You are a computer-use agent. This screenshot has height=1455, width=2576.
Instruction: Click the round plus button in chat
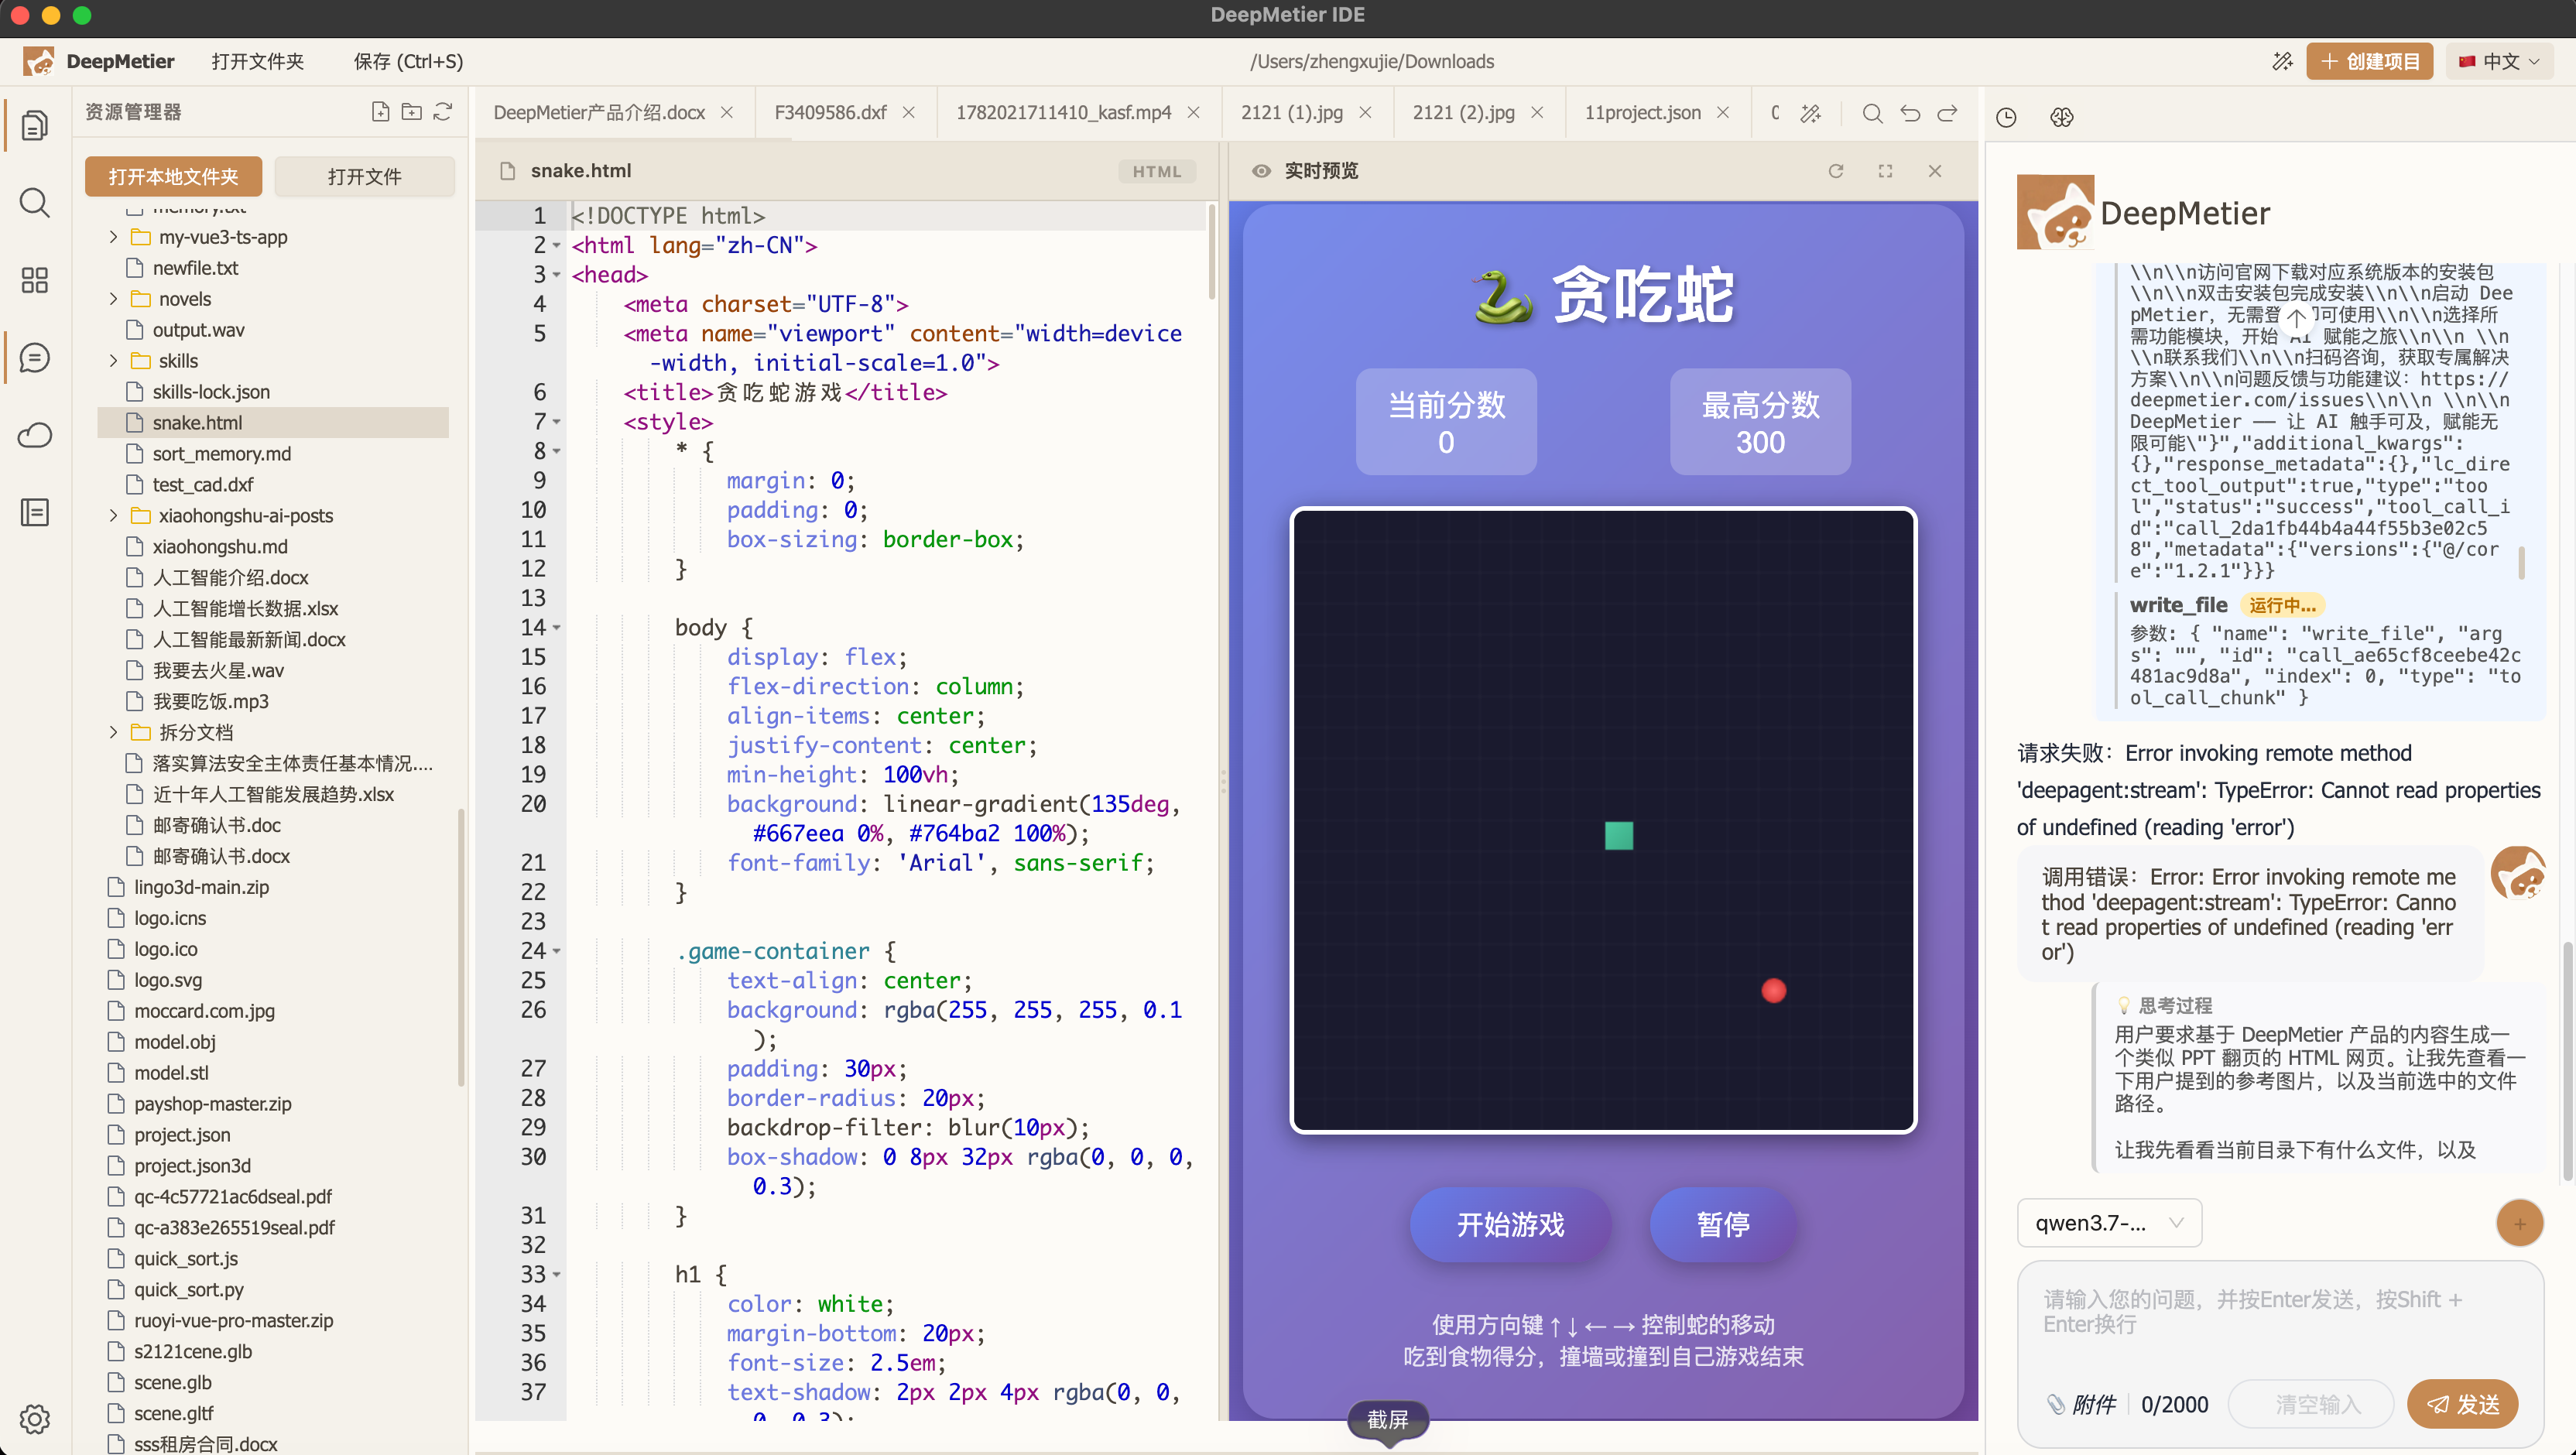pos(2519,1223)
